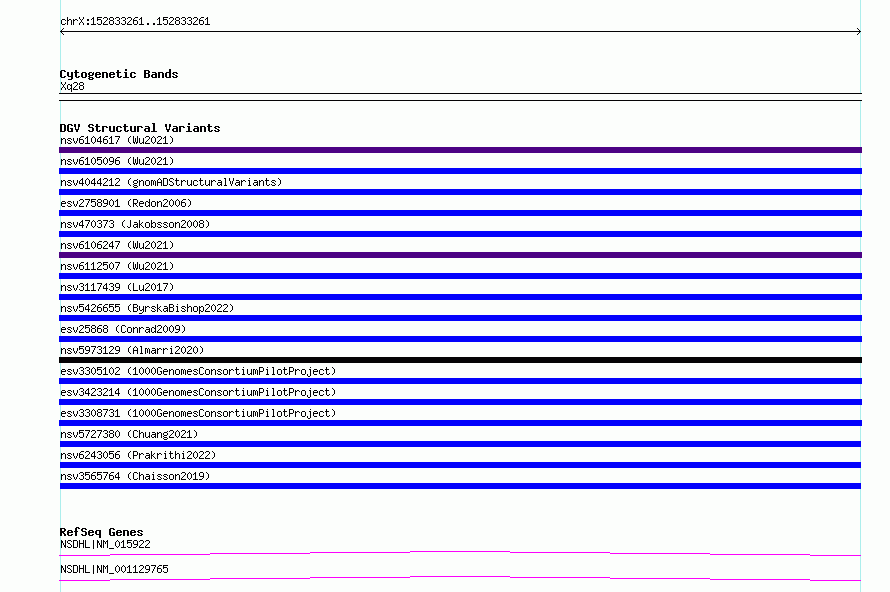Click the blue bar under esv3423214
This screenshot has height=592, width=890.
tap(460, 402)
